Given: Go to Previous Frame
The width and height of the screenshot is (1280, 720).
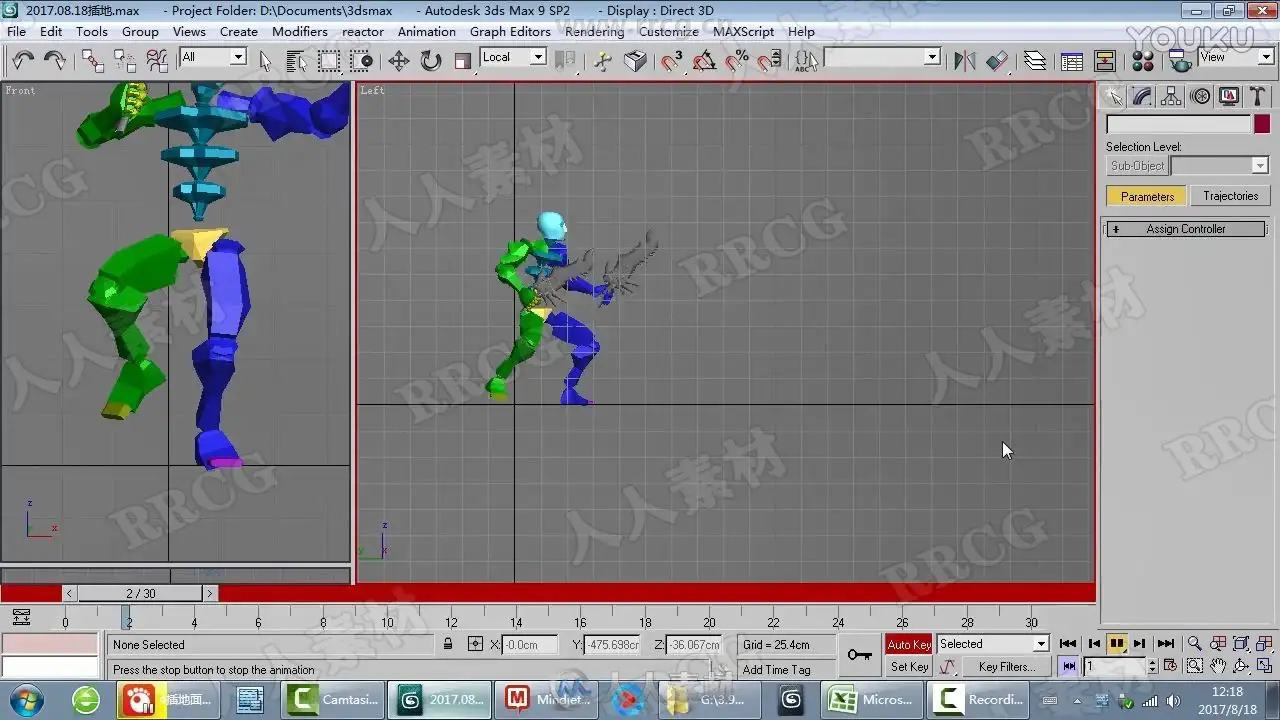Looking at the screenshot, I should tap(1094, 644).
